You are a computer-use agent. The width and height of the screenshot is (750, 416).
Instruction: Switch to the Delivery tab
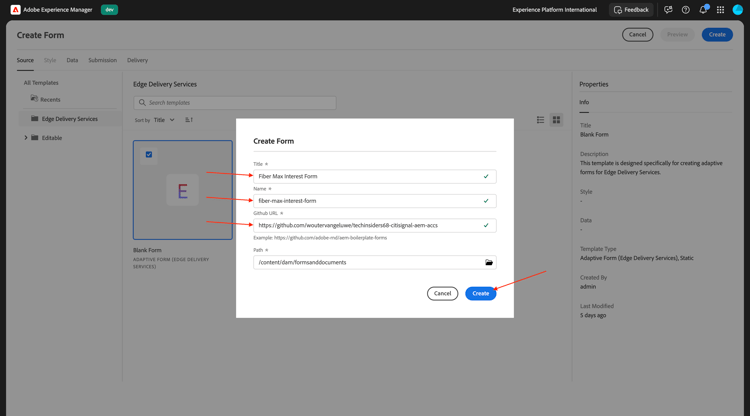coord(137,60)
